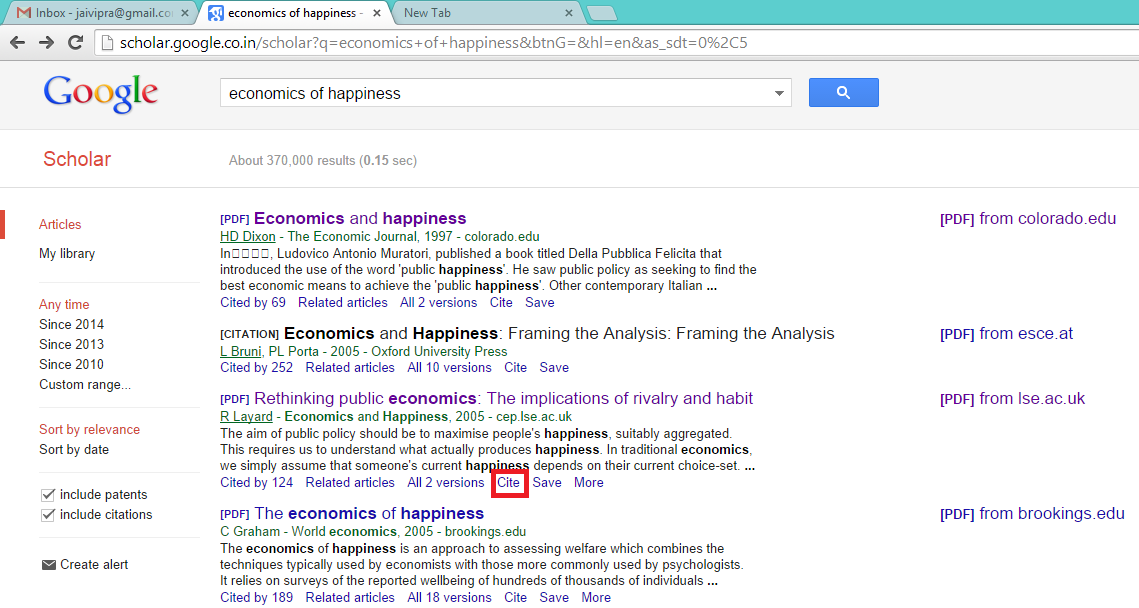The height and width of the screenshot is (608, 1139).
Task: Open My library
Action: point(67,254)
